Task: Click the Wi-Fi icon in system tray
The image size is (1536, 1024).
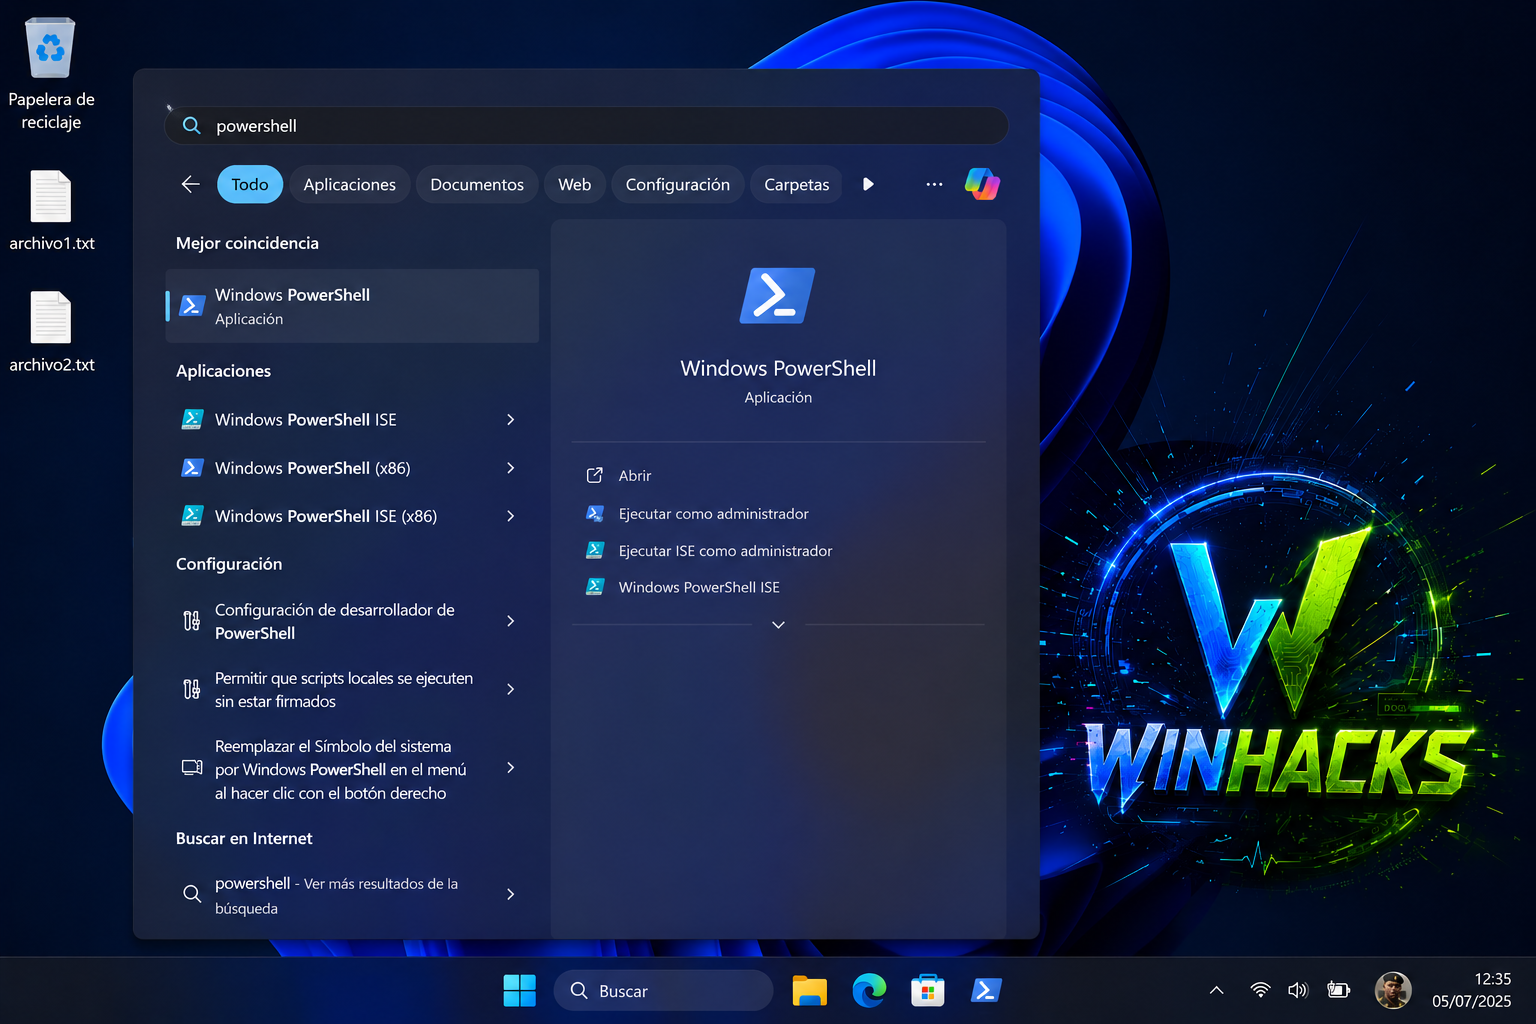Action: tap(1260, 990)
